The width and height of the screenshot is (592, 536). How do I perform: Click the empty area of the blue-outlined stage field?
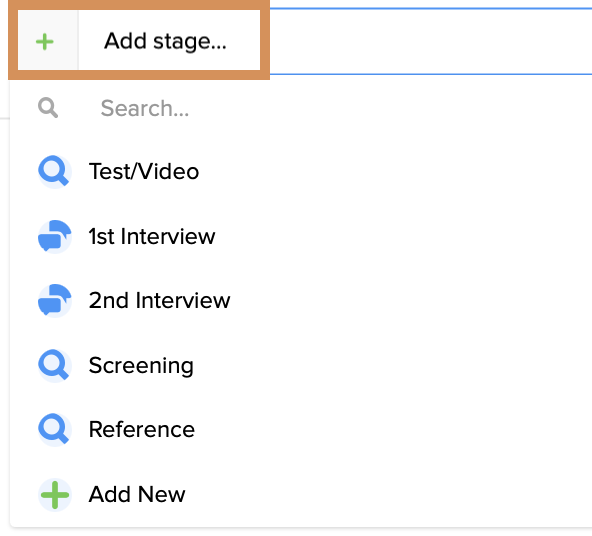[430, 42]
